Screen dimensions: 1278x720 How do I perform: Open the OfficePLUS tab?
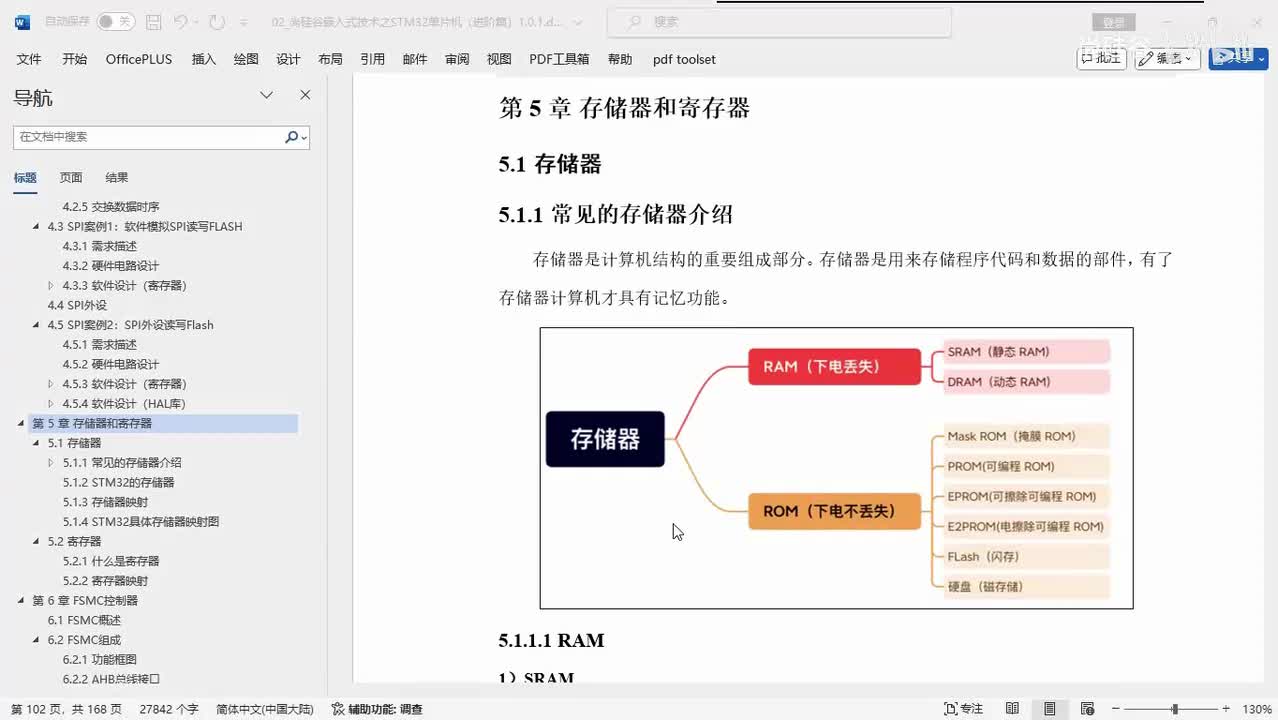139,59
